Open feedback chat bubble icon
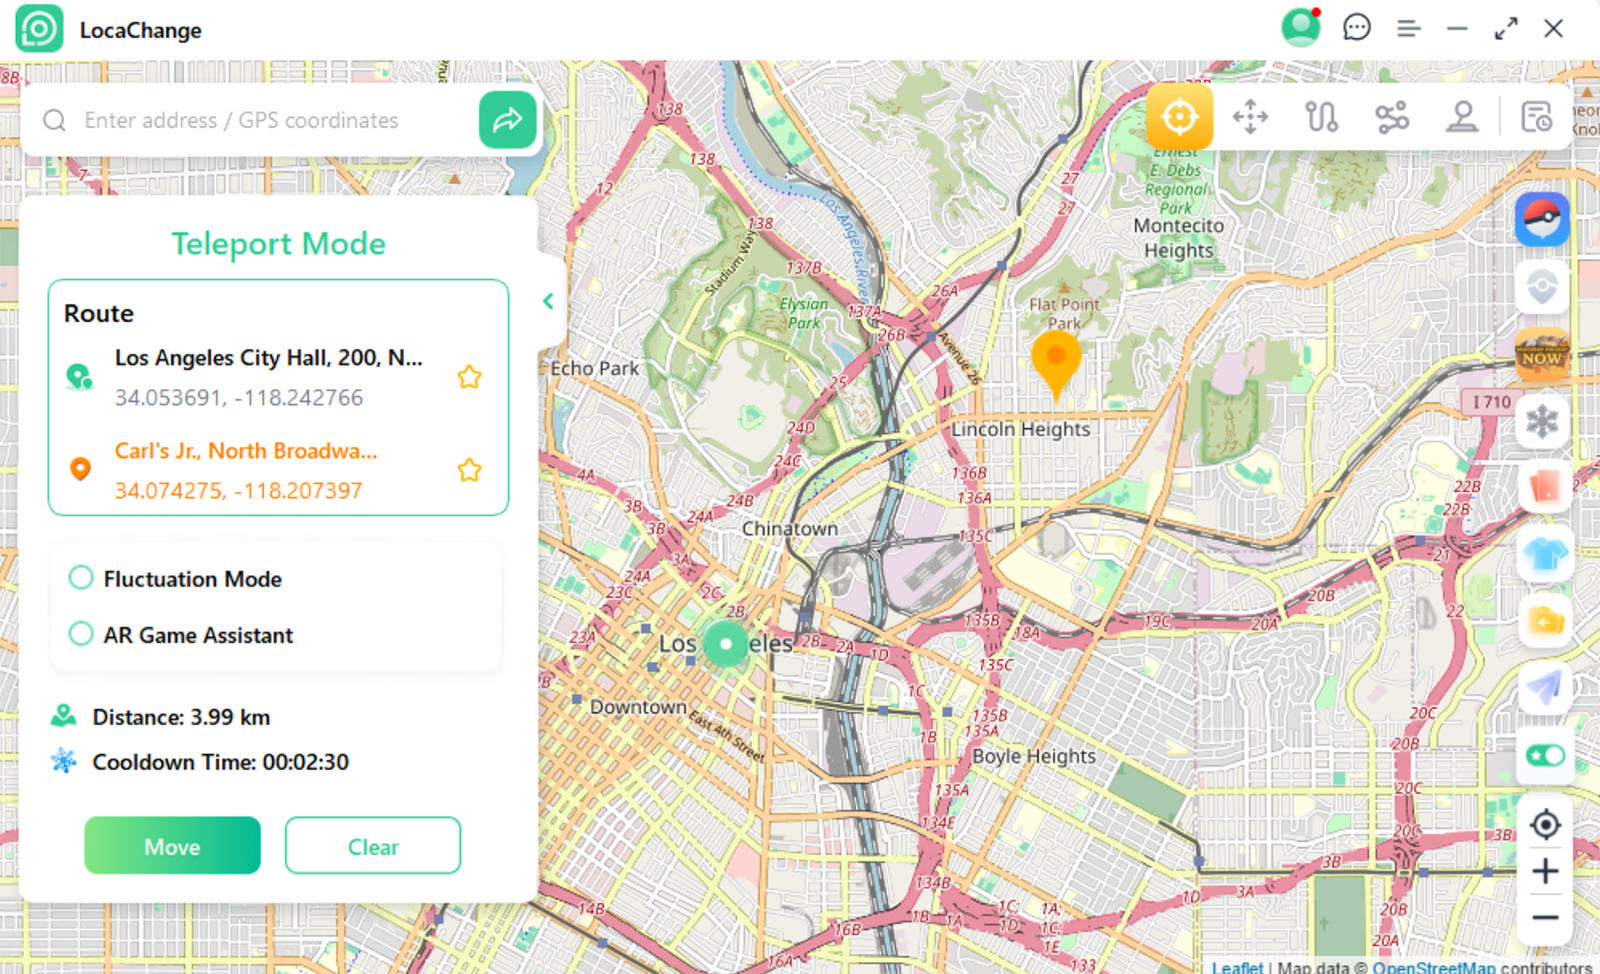 point(1356,28)
